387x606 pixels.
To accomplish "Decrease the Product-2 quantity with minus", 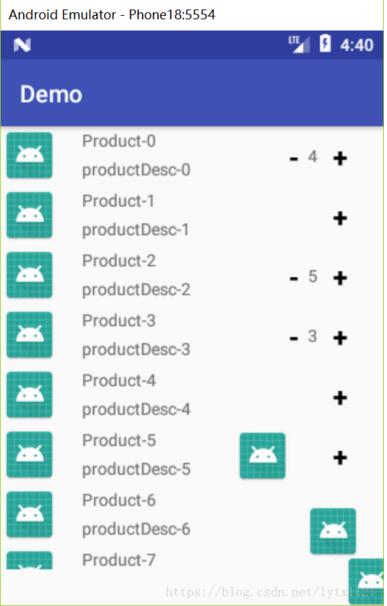I will [x=294, y=279].
